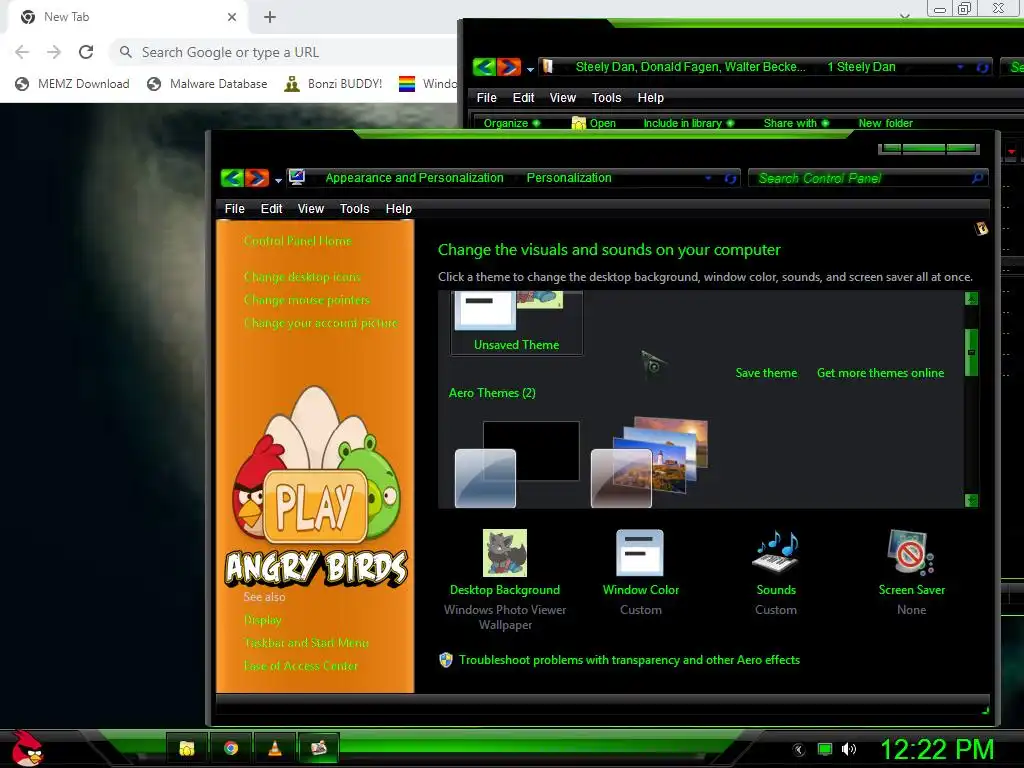Screen dimensions: 1024x768
Task: Open View menu in Personalization window
Action: [x=311, y=209]
